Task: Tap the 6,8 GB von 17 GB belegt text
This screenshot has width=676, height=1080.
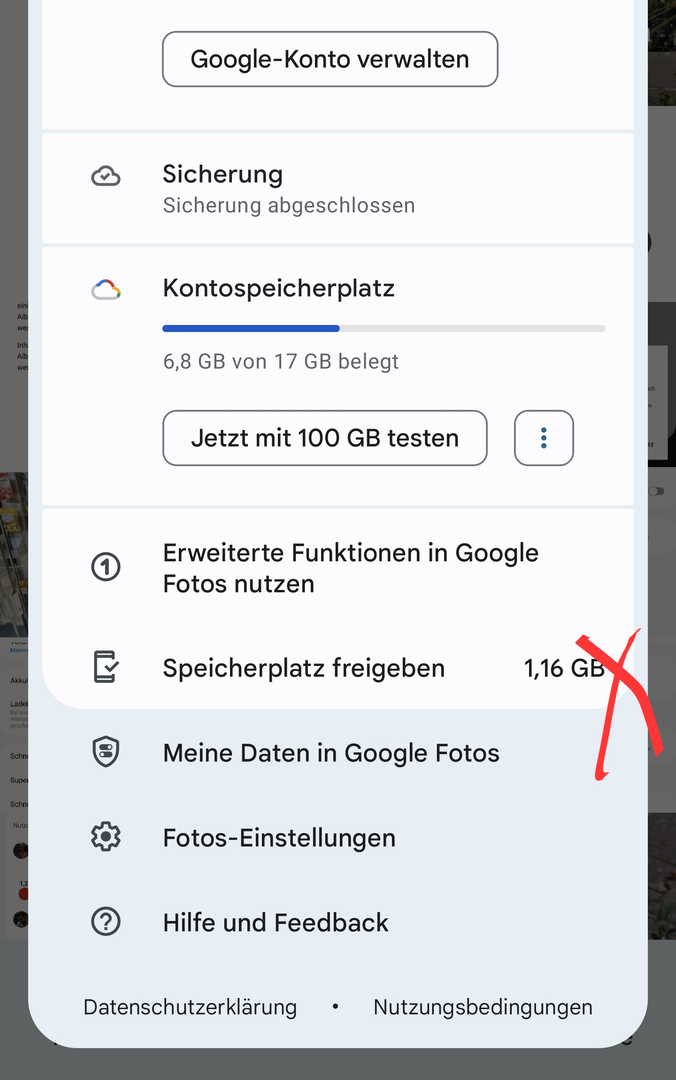Action: click(x=281, y=361)
